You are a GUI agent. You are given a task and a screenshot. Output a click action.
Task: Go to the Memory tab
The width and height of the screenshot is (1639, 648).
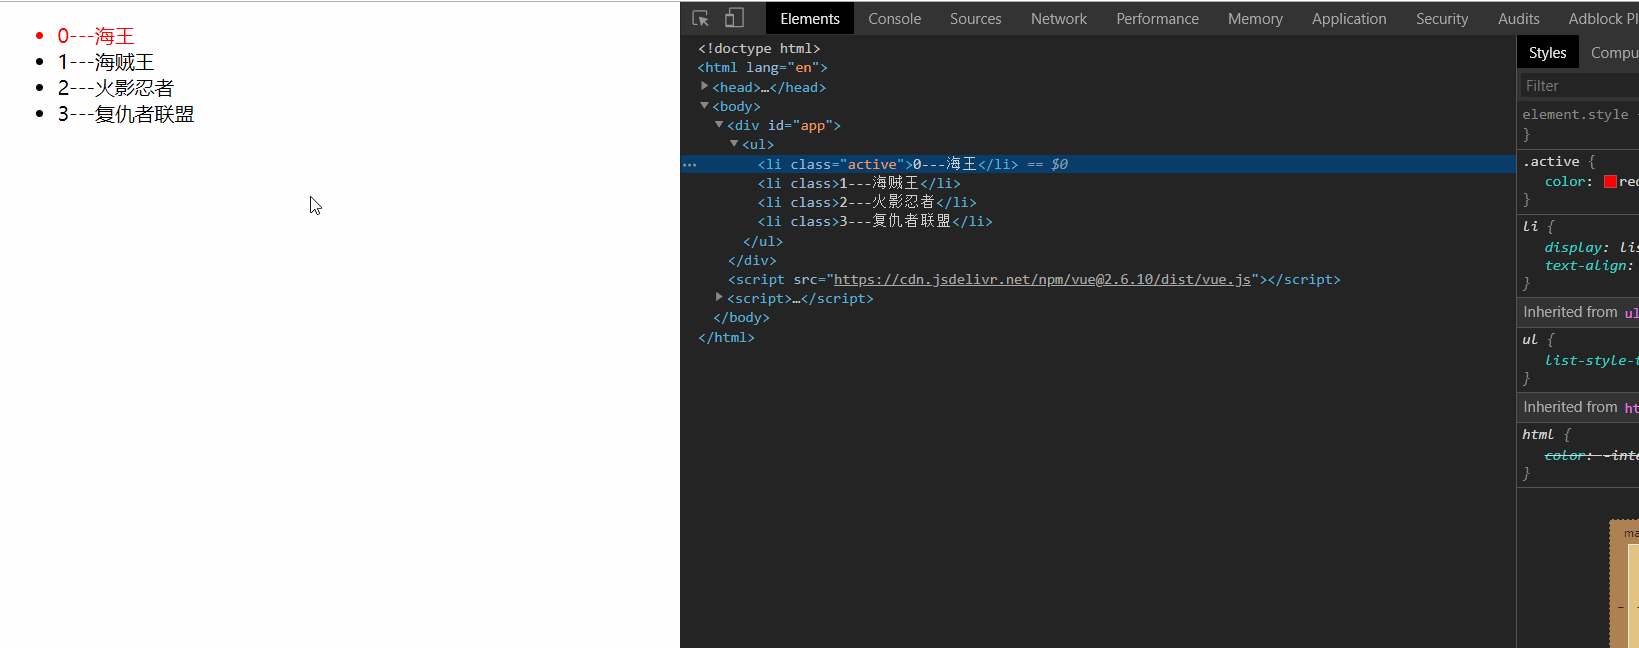1255,18
